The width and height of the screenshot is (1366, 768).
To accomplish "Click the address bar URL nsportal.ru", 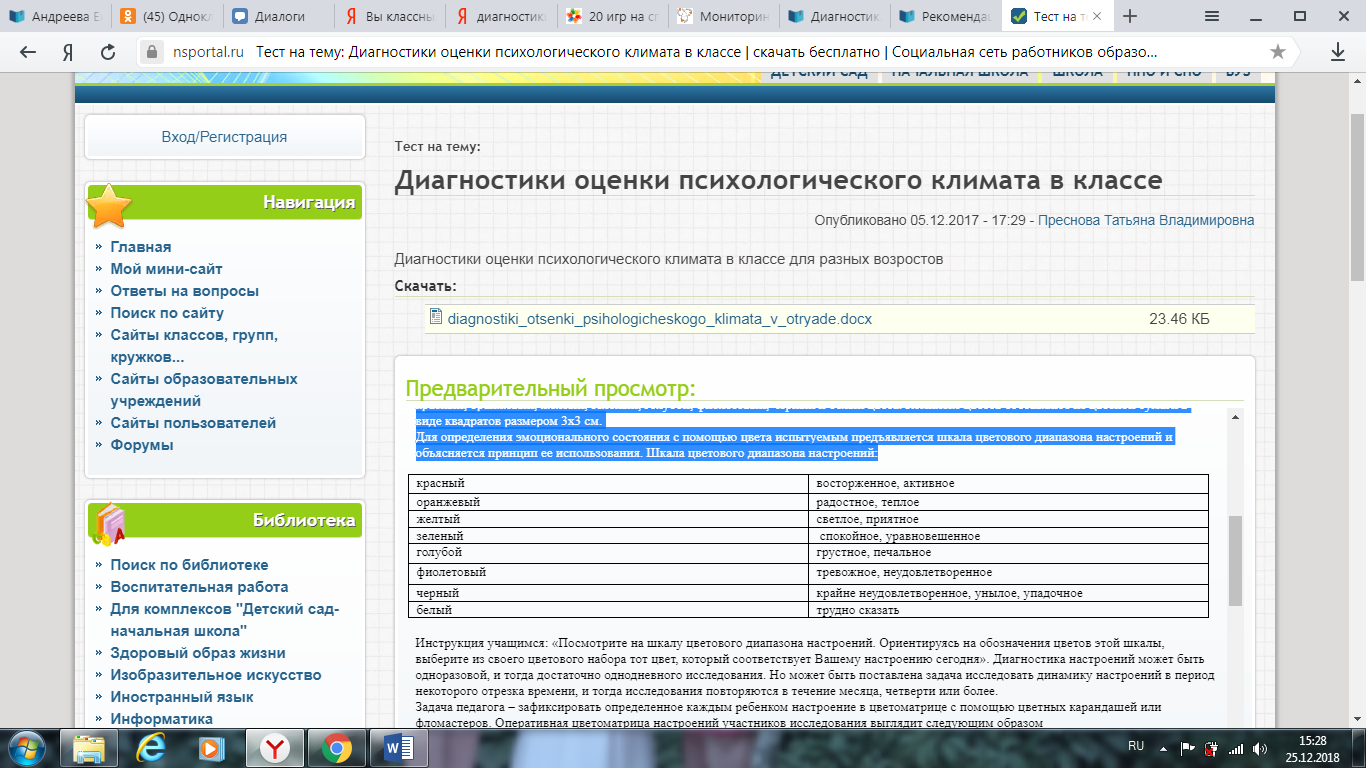I will coord(208,52).
